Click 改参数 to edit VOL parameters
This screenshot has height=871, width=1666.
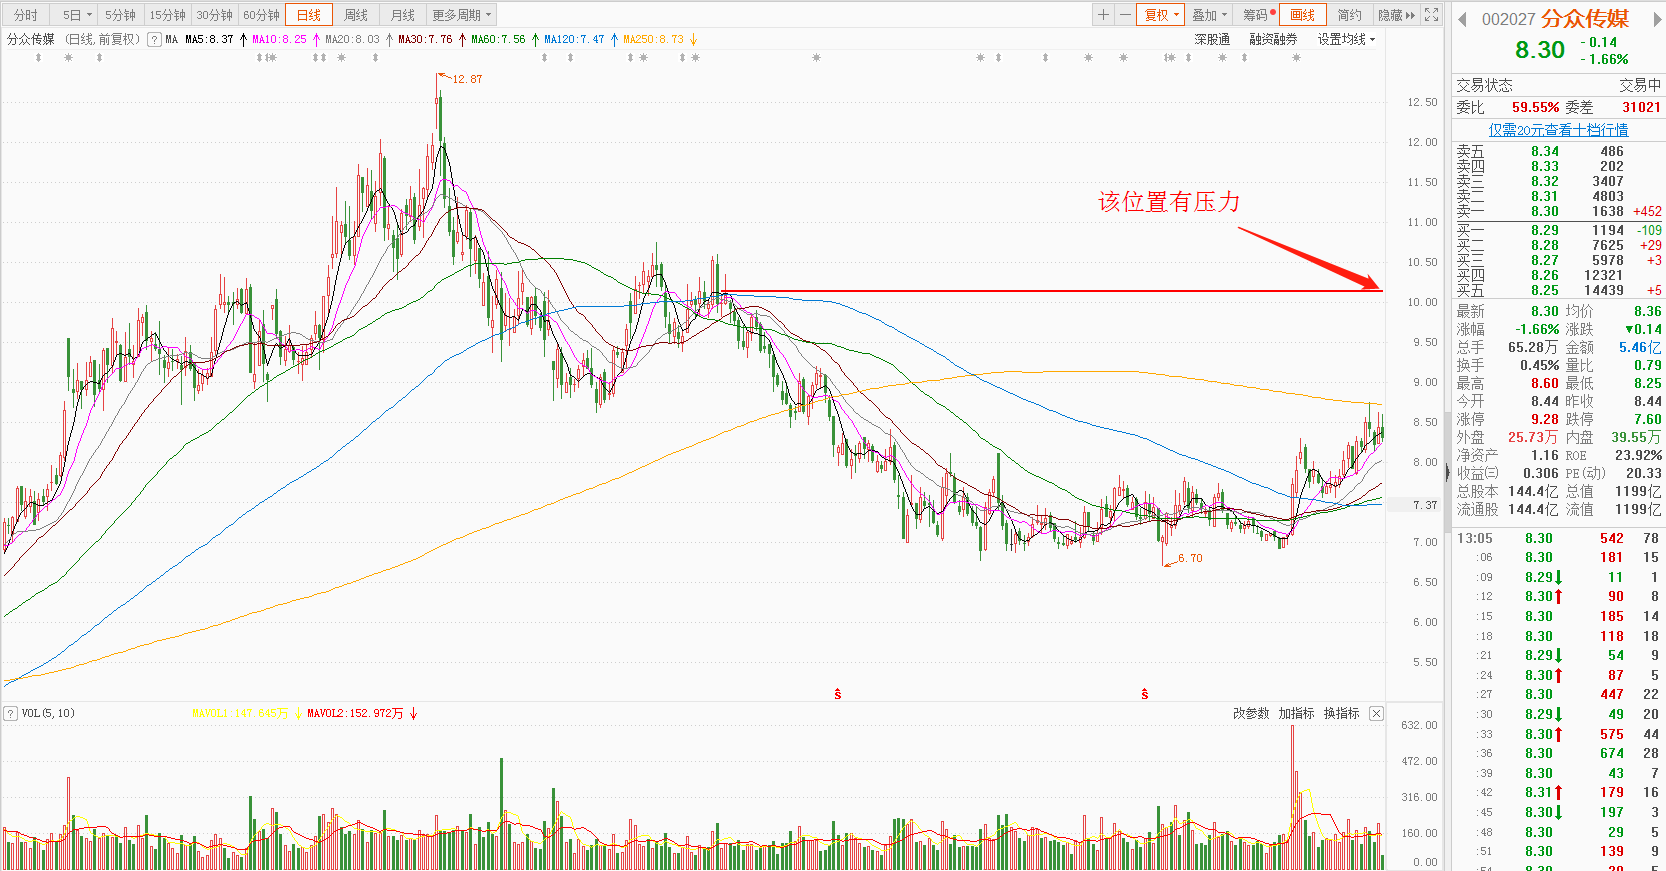tap(1251, 713)
